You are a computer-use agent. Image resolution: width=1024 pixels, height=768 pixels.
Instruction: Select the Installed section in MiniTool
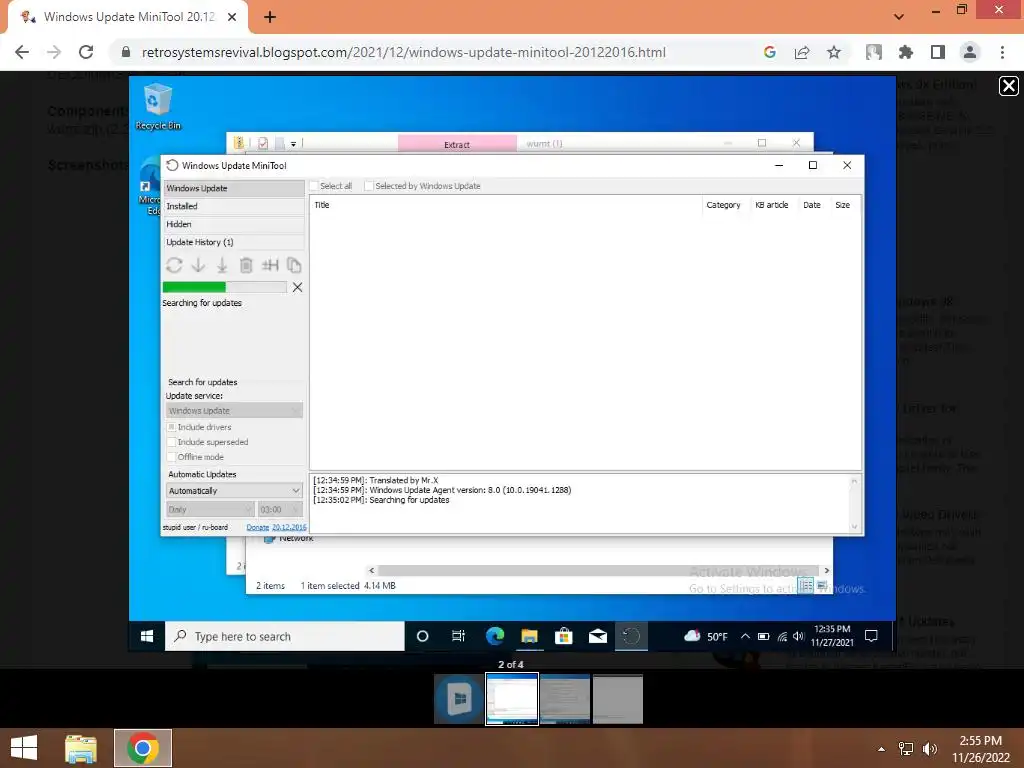[x=234, y=206]
